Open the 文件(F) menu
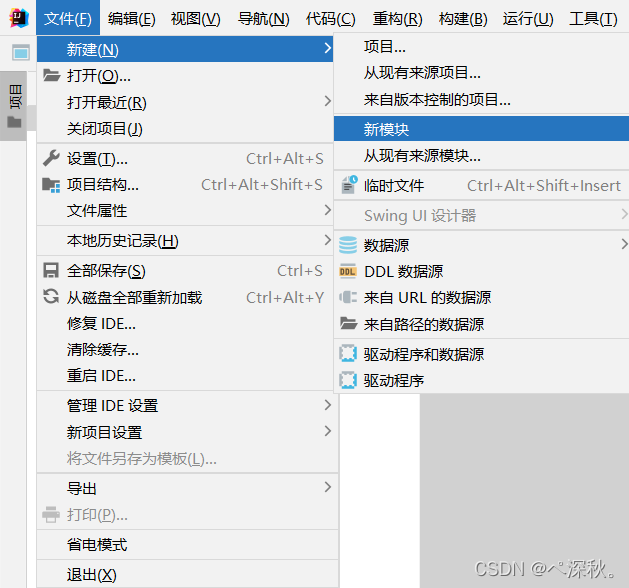The image size is (629, 588). (x=68, y=18)
